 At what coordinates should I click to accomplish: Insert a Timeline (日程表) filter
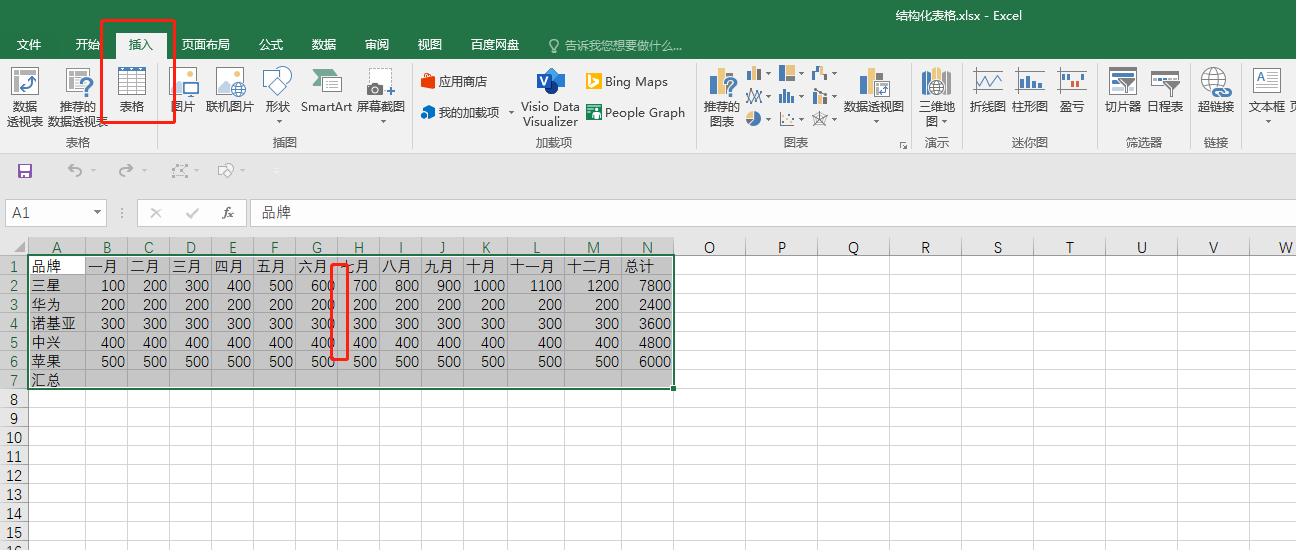[x=1165, y=90]
